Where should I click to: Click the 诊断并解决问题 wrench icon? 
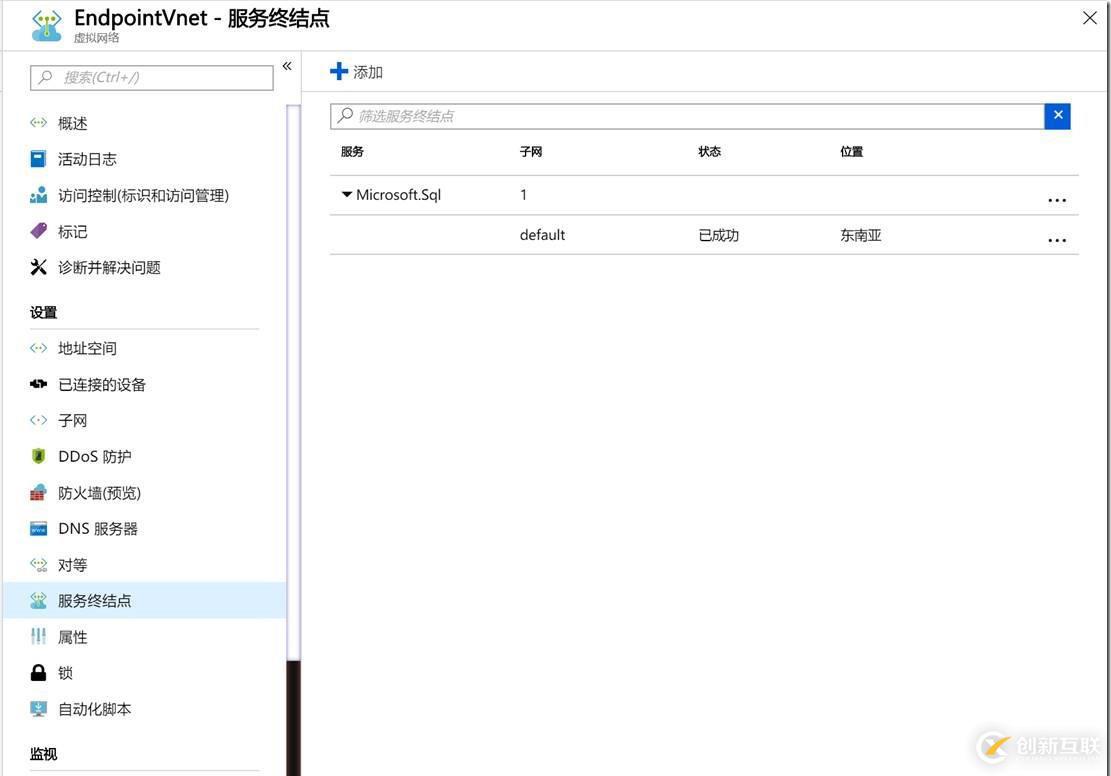click(38, 267)
